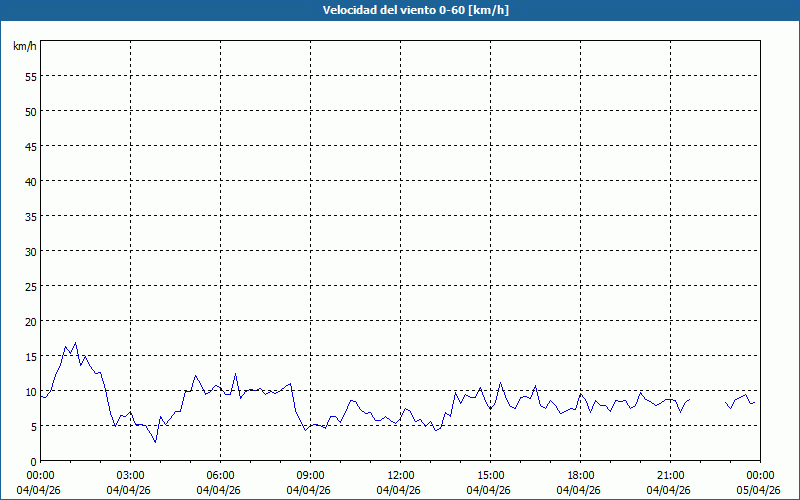
Task: Click the chart title 'Velocidad del viento 0-60'
Action: (x=400, y=10)
